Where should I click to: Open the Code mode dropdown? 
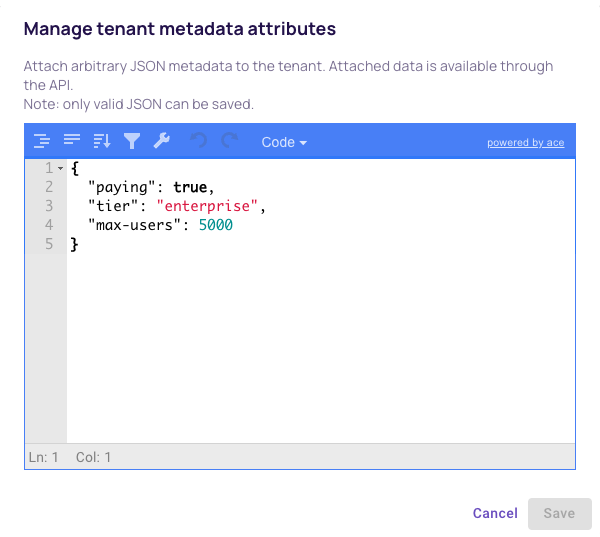click(284, 142)
